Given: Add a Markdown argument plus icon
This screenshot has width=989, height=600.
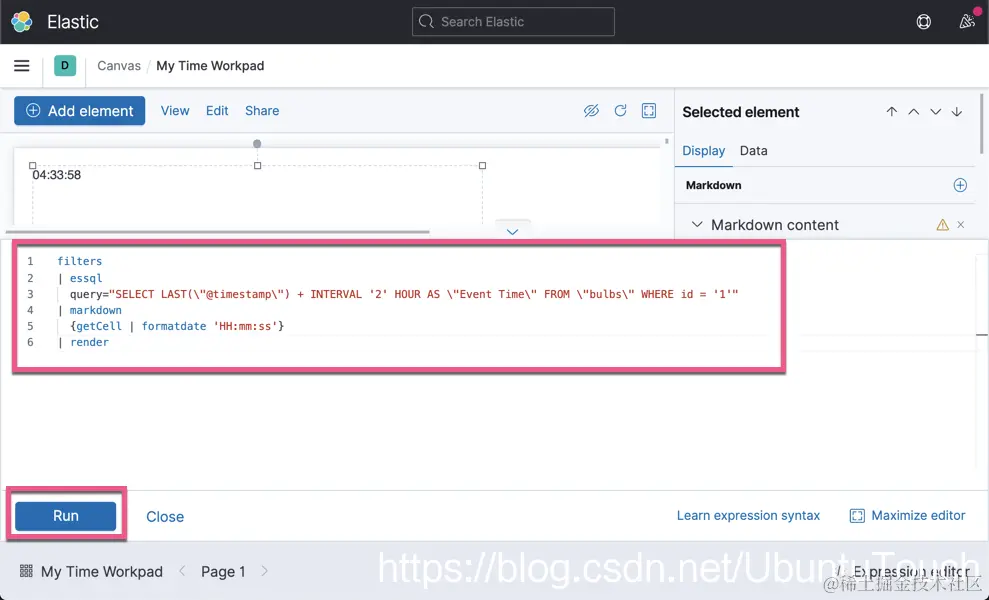Looking at the screenshot, I should (x=960, y=185).
